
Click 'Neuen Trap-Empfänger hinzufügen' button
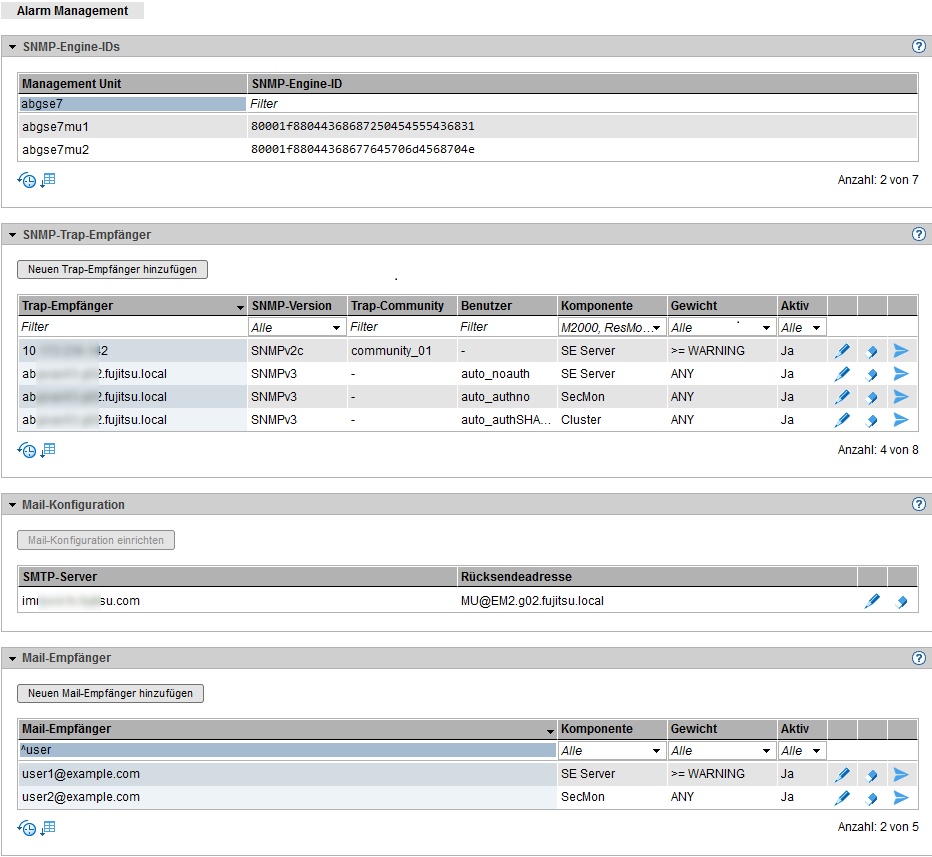112,269
